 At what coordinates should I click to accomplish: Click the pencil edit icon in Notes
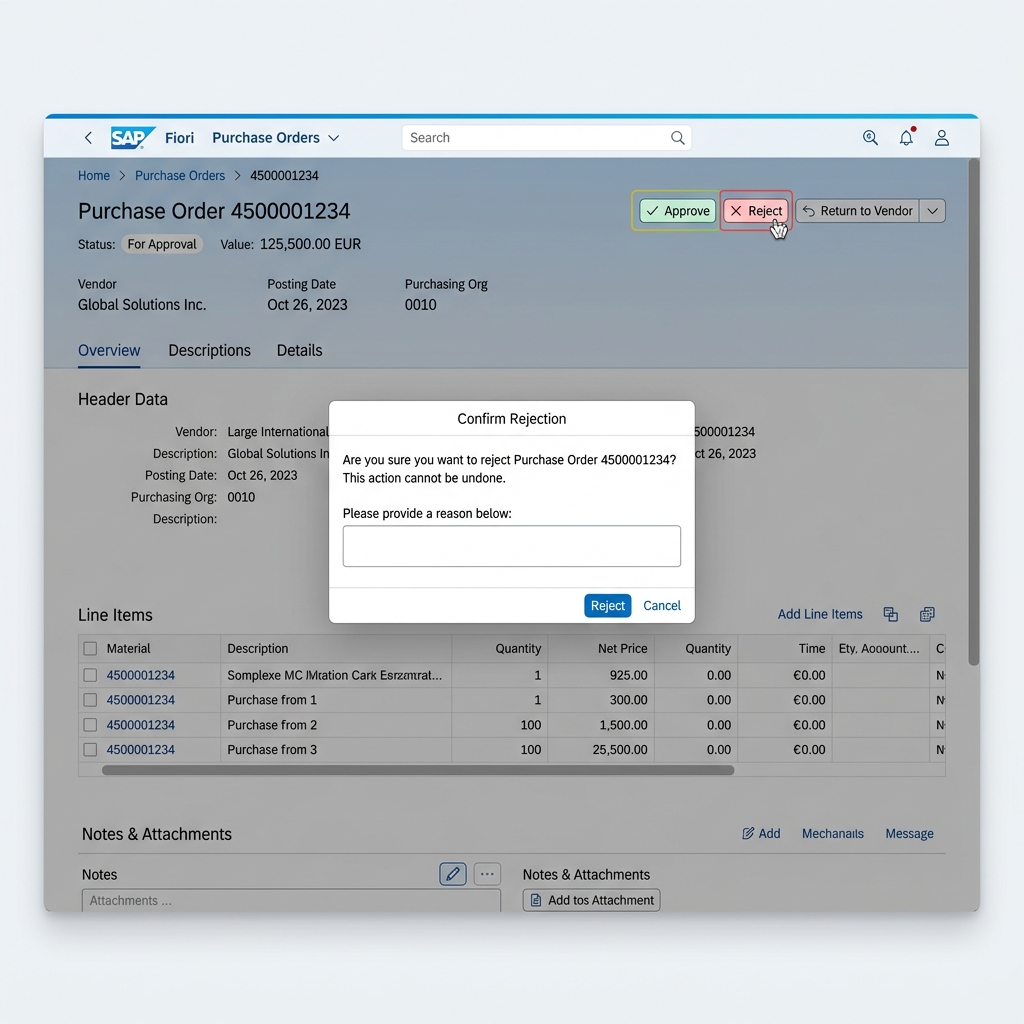click(453, 874)
